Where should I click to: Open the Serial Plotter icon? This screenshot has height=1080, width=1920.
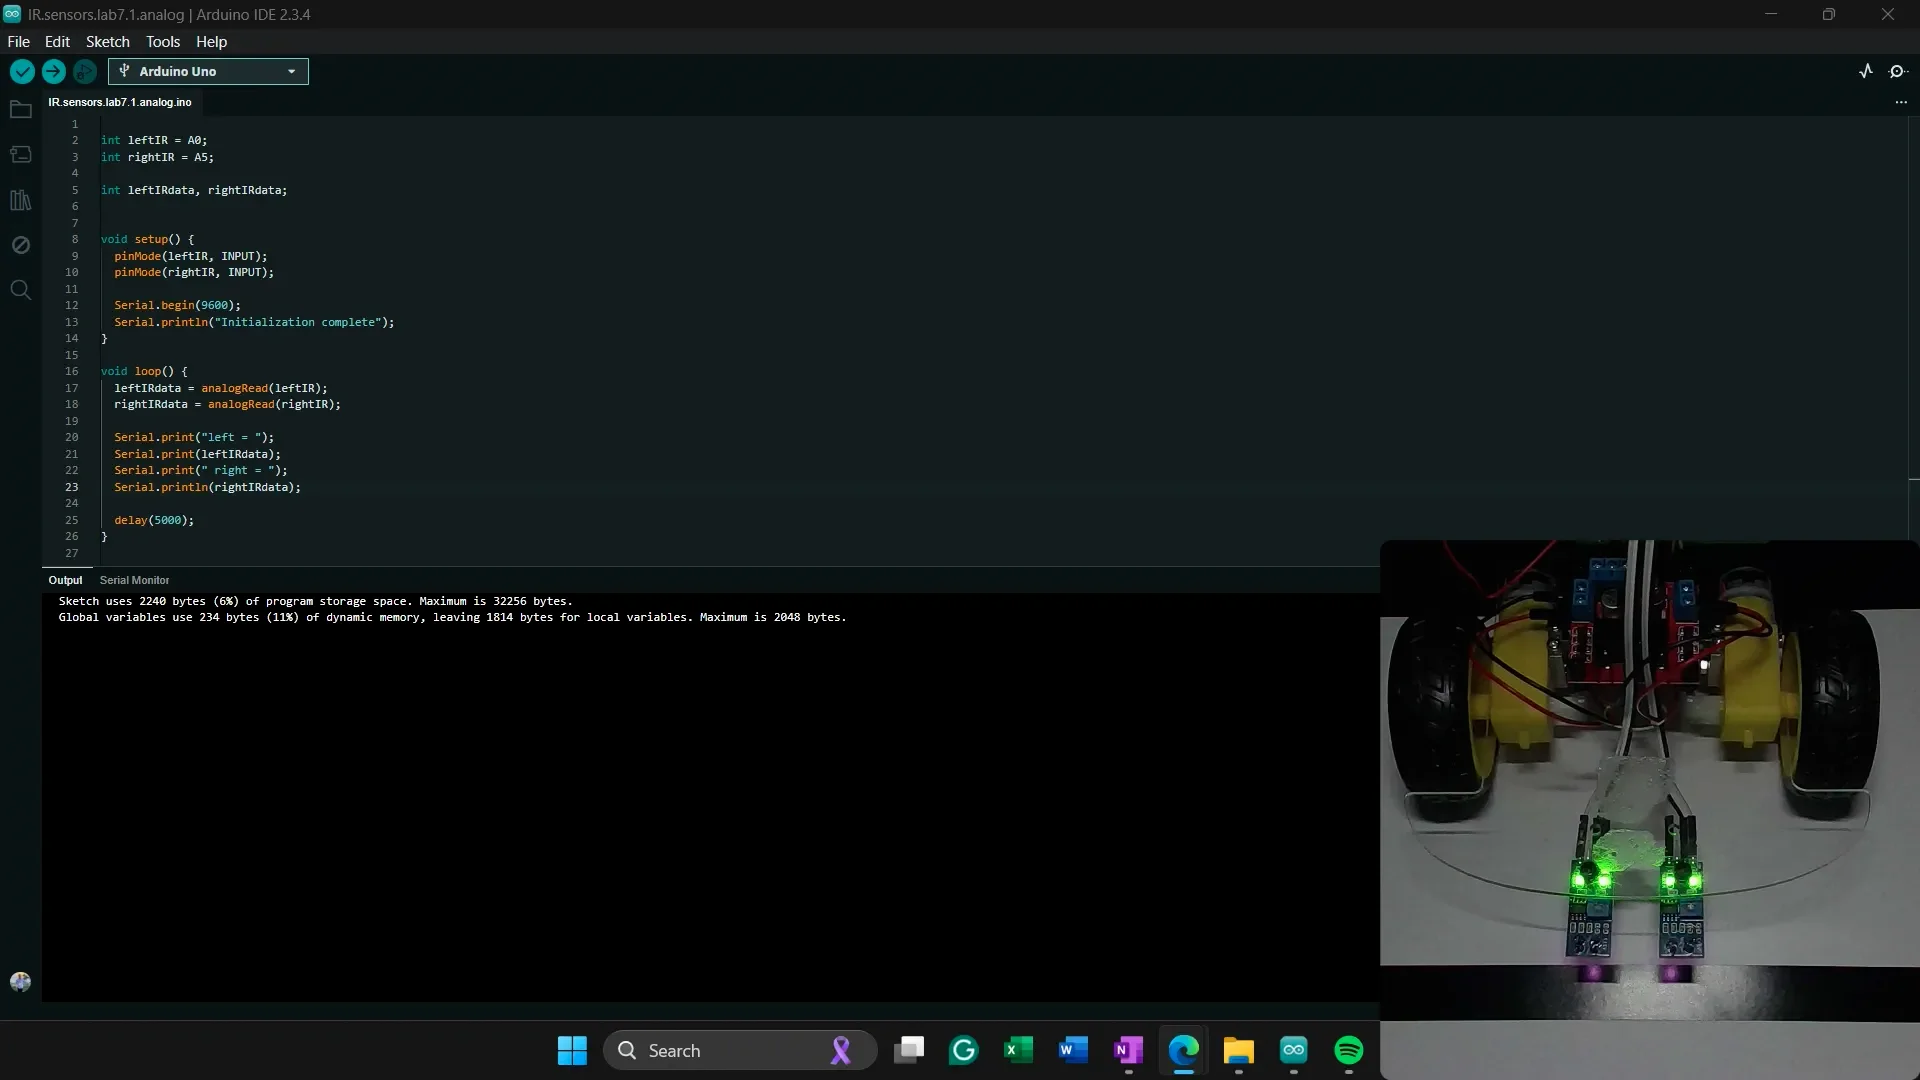click(1866, 71)
